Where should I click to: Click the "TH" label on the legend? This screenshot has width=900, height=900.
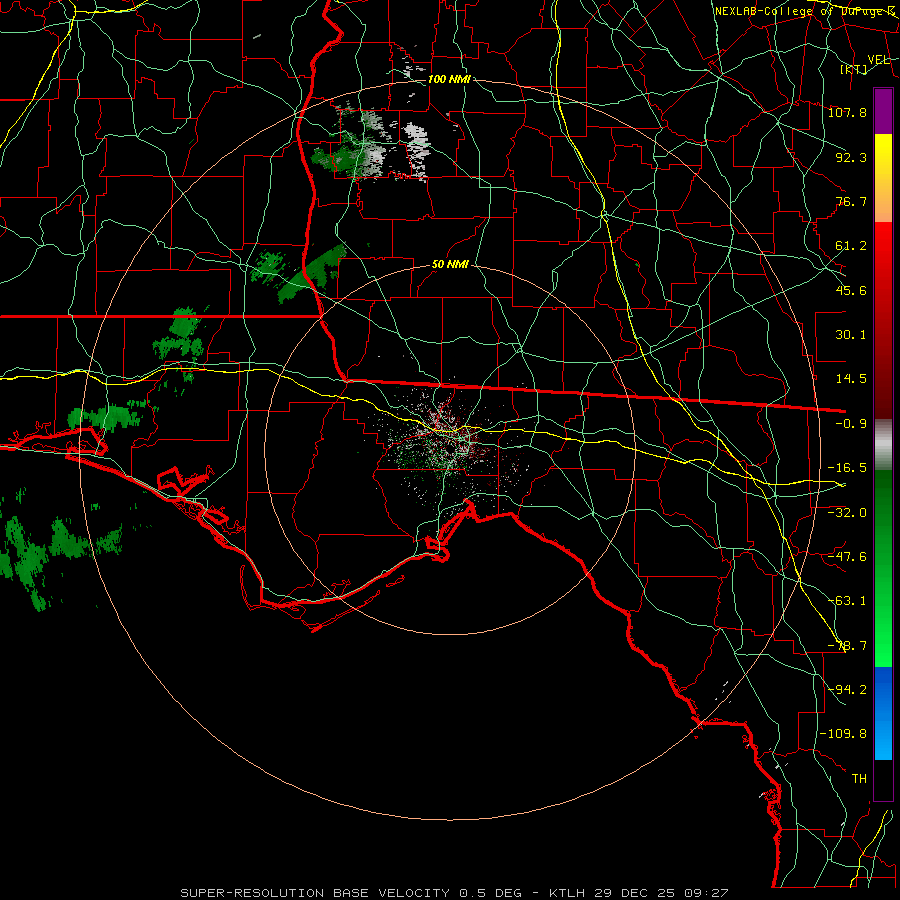point(859,778)
